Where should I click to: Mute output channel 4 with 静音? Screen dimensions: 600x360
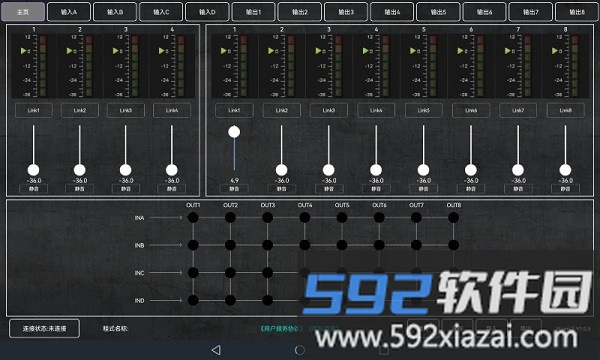click(x=376, y=189)
